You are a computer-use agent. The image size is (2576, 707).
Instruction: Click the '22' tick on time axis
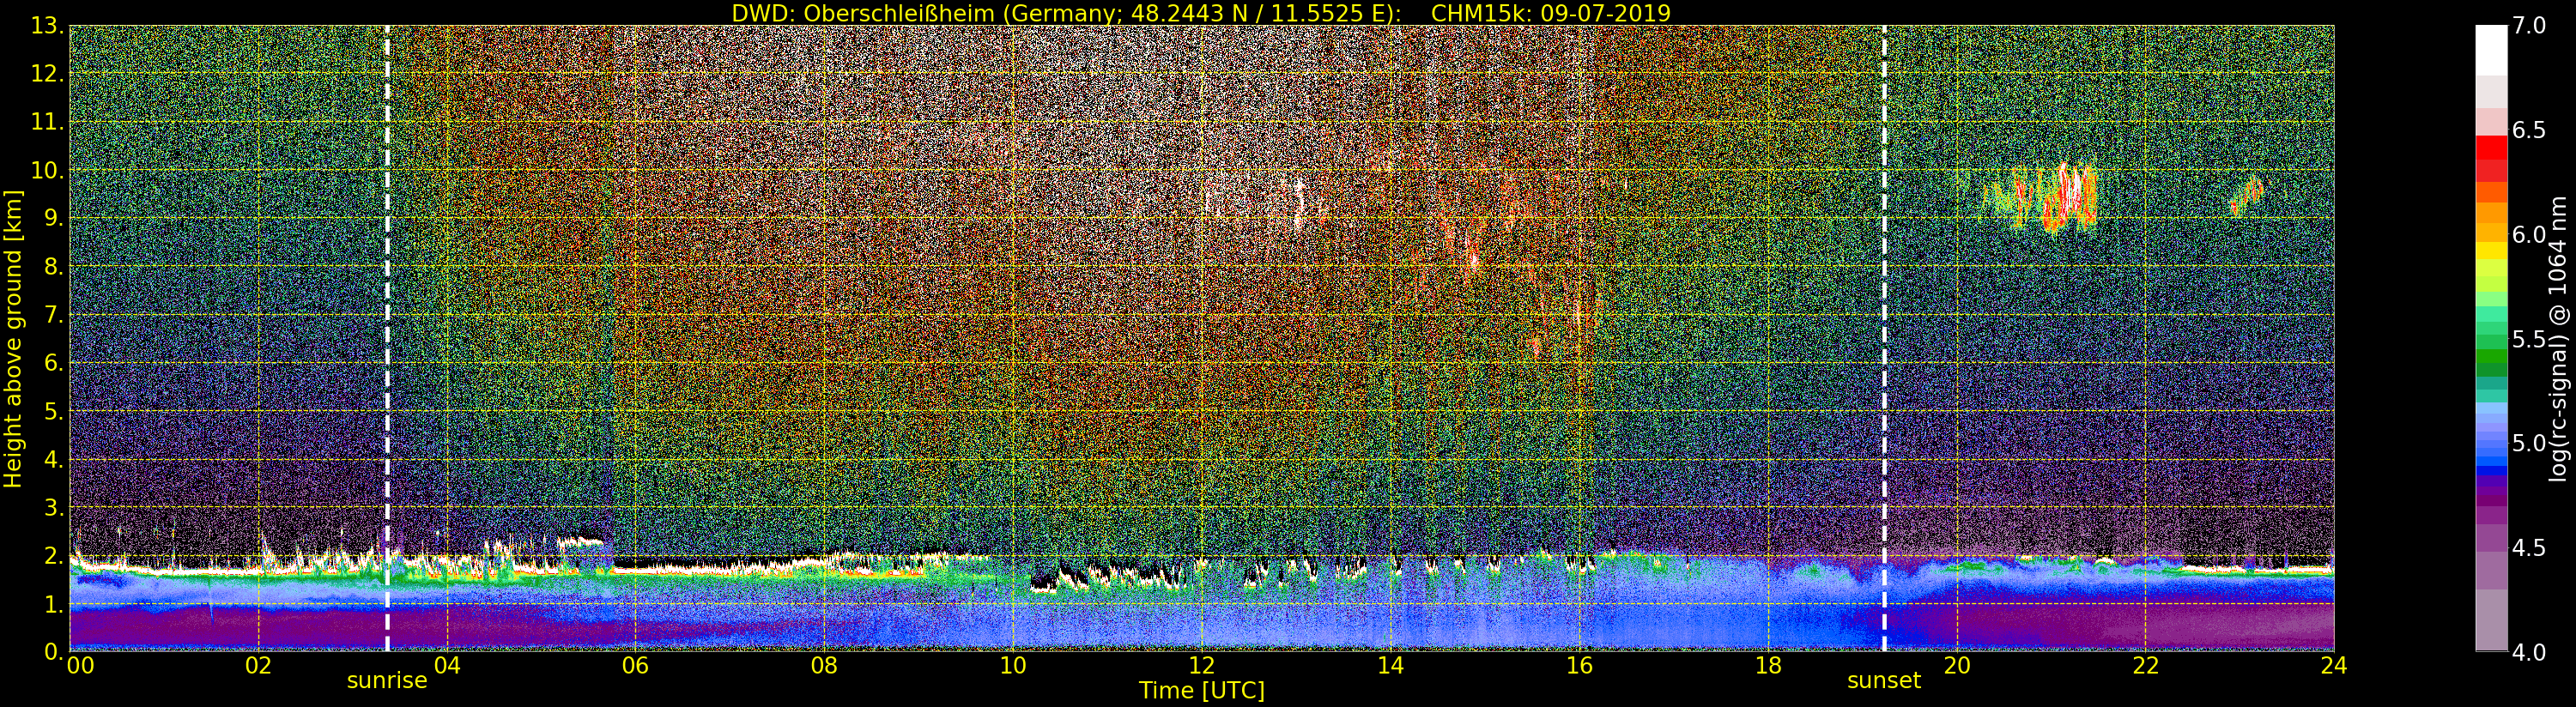coord(2145,665)
